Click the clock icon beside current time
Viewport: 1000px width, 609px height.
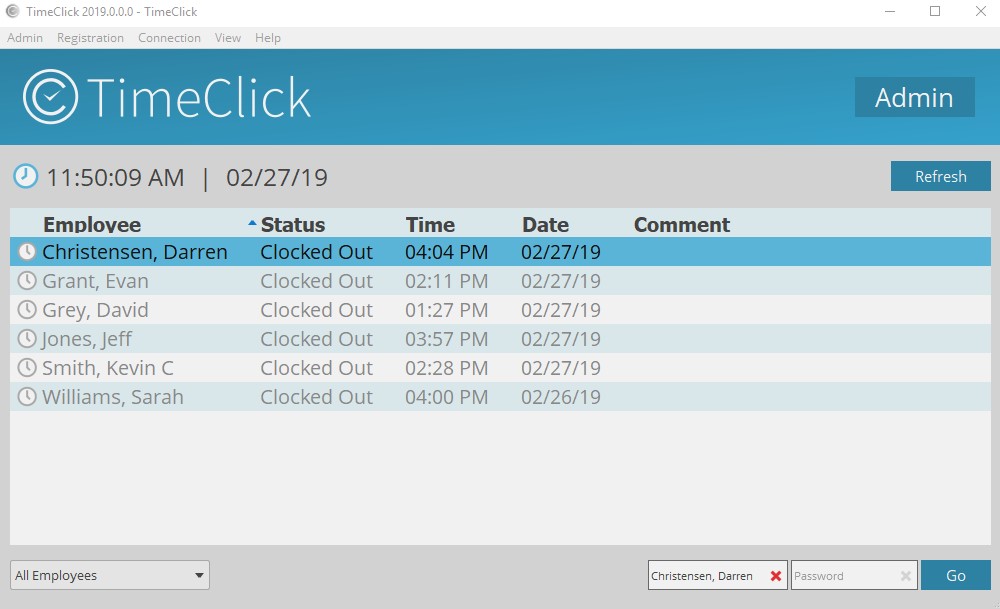26,177
